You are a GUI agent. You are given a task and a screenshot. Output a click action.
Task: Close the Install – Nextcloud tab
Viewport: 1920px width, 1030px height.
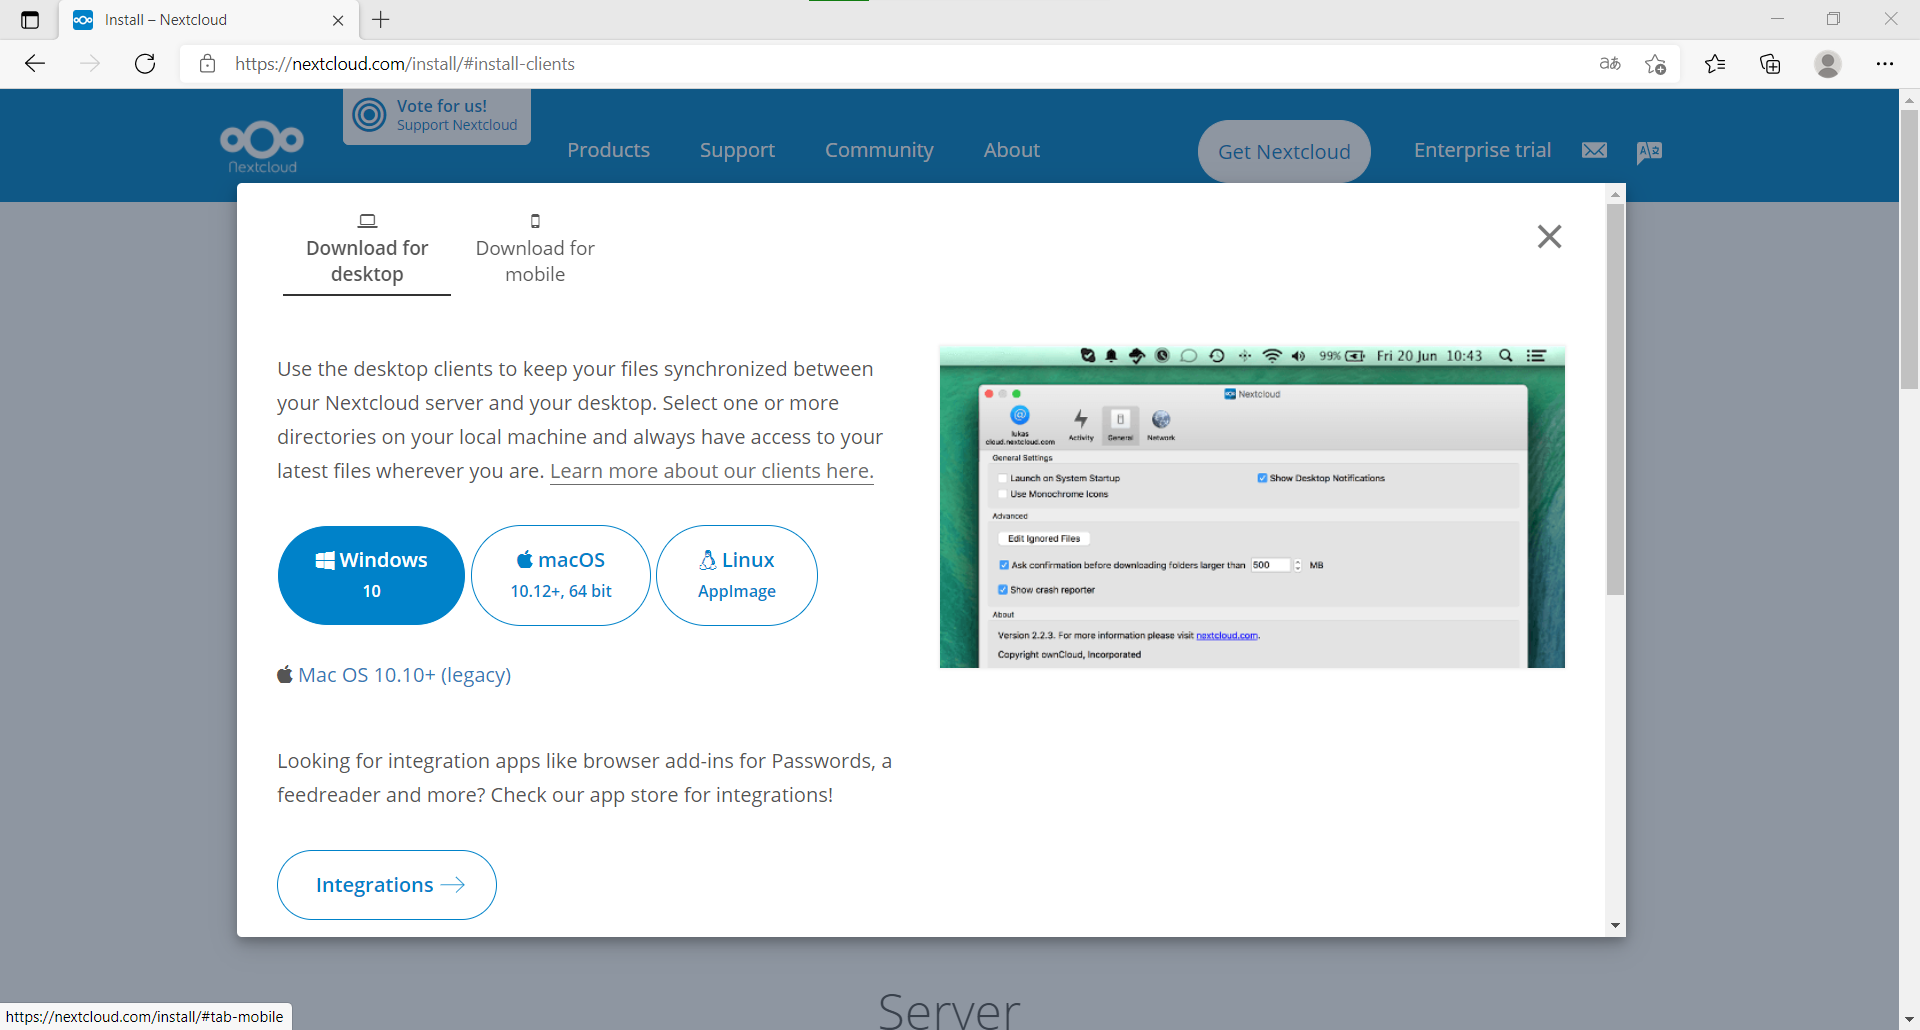(x=338, y=20)
